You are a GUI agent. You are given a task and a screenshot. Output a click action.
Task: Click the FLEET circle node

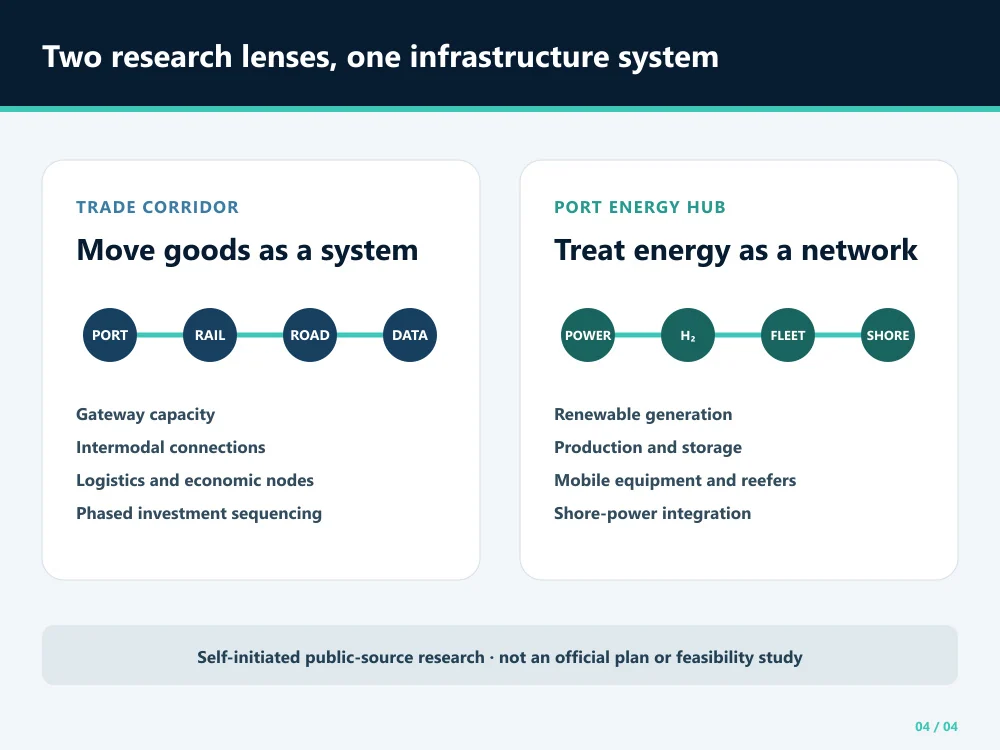[x=788, y=335]
